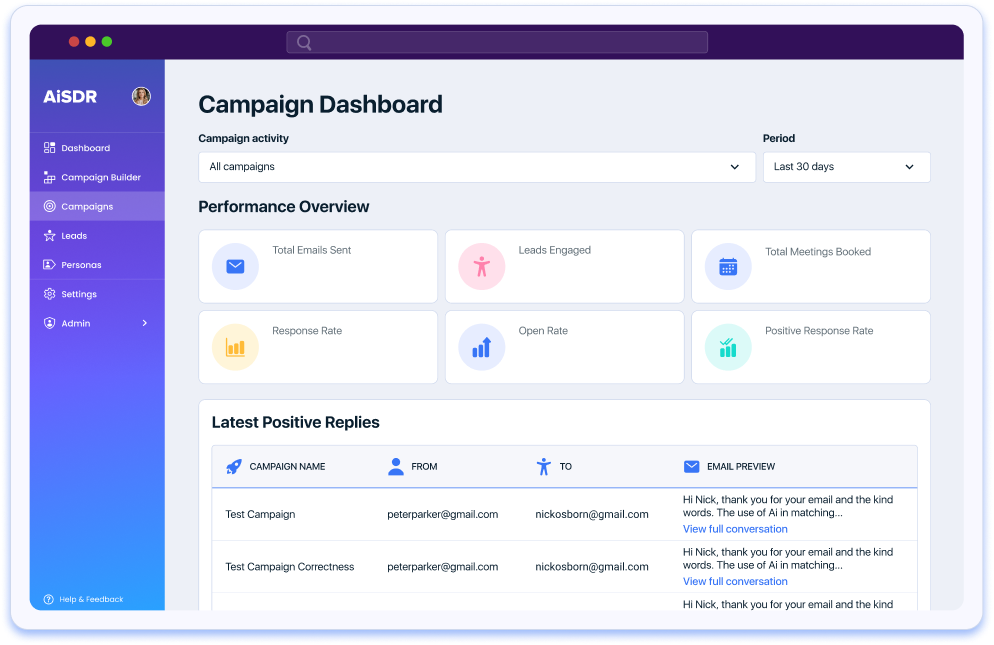Open the user avatar in the sidebar
Screen dimensions: 994x645
[x=141, y=96]
